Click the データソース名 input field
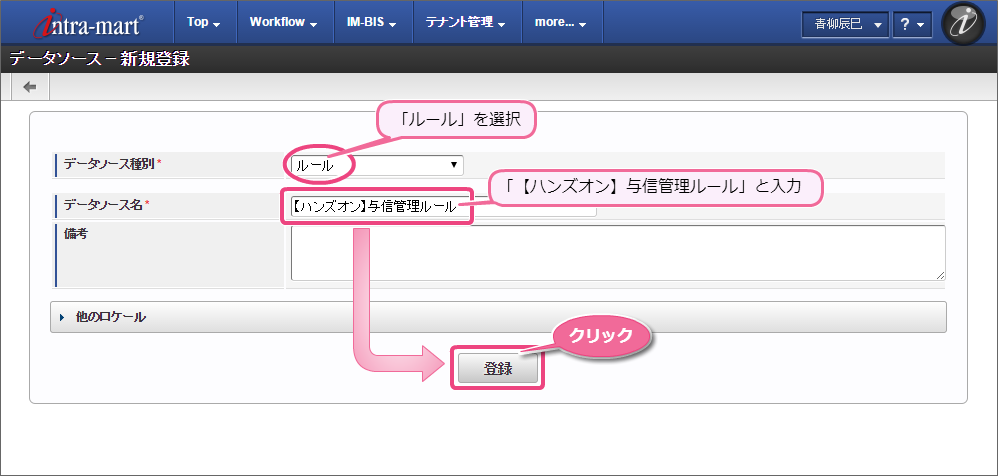This screenshot has width=998, height=476. tap(444, 206)
